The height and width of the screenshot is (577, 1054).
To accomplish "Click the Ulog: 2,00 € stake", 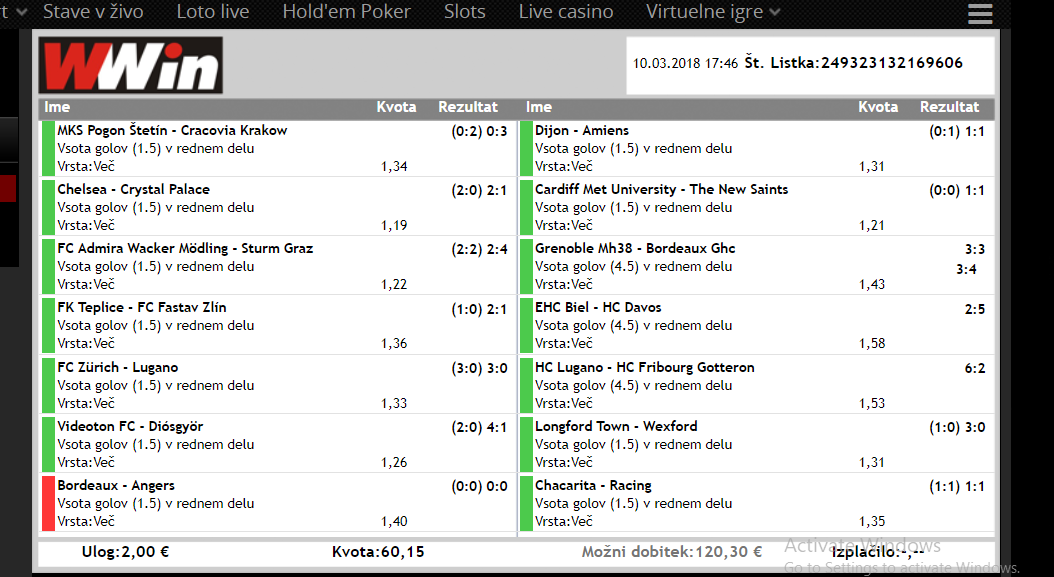I will point(126,552).
